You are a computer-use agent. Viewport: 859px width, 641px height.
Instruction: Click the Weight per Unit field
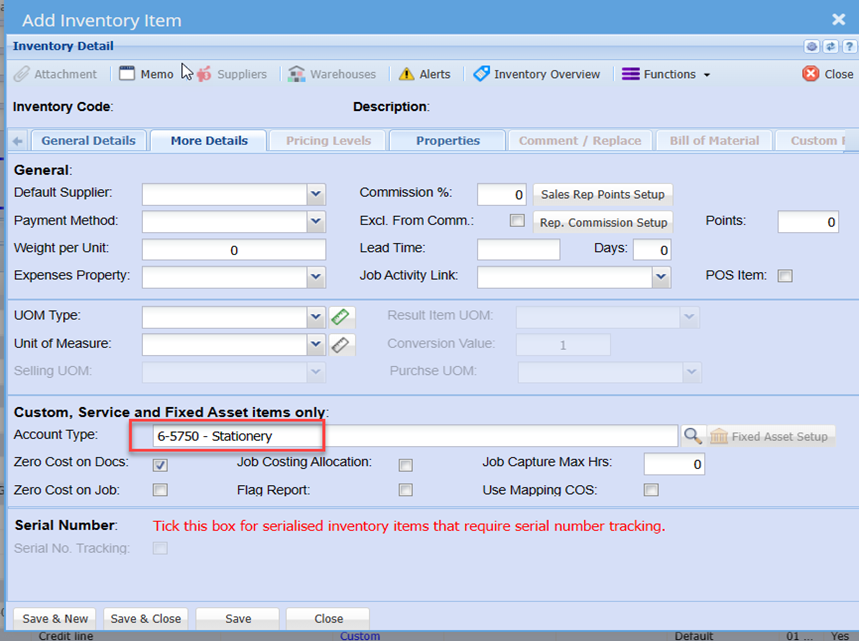234,250
